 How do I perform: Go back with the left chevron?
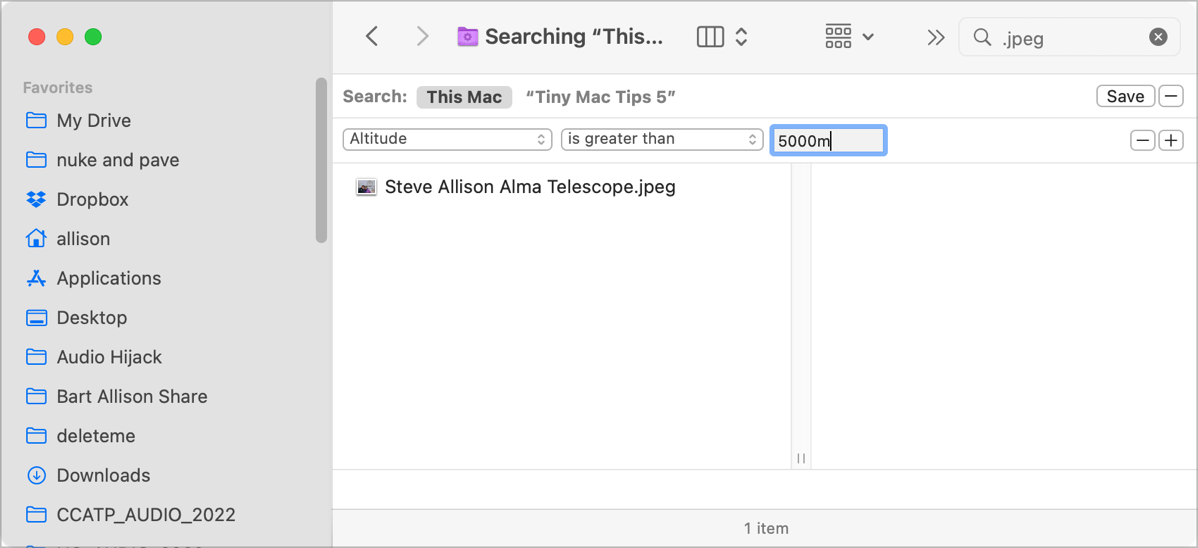(372, 37)
